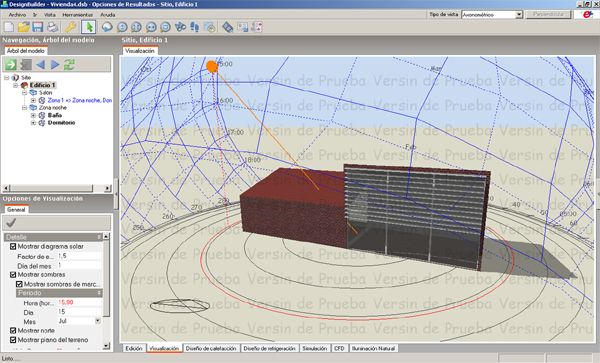Open a file with the folder icon
The image size is (600, 363).
[x=23, y=27]
